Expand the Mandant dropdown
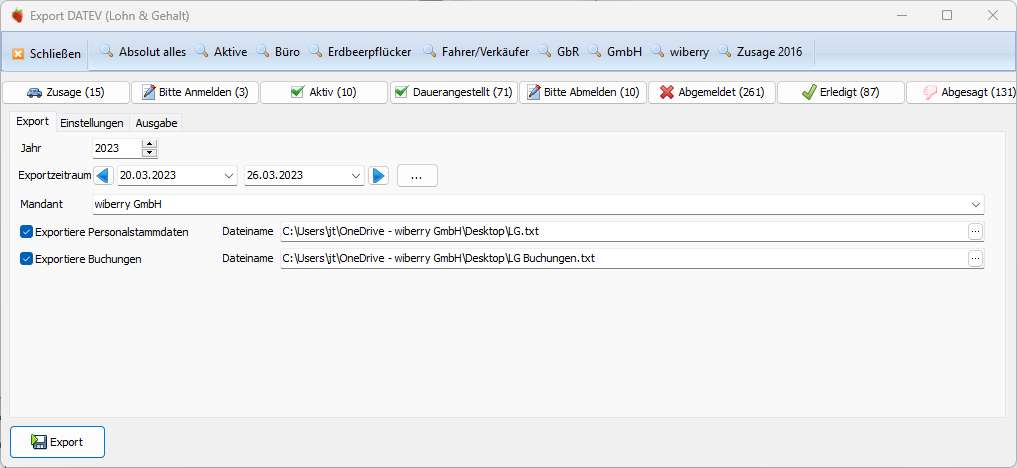This screenshot has height=468, width=1017. coord(975,204)
